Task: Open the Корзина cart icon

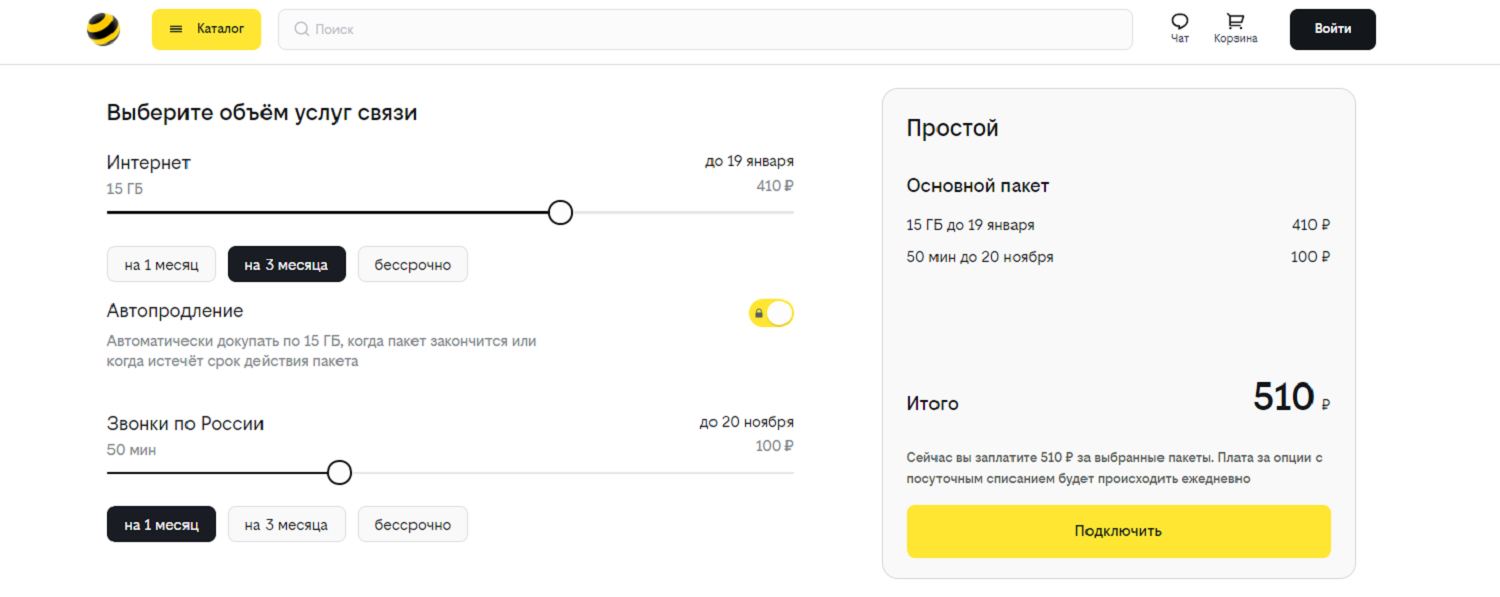Action: coord(1236,22)
